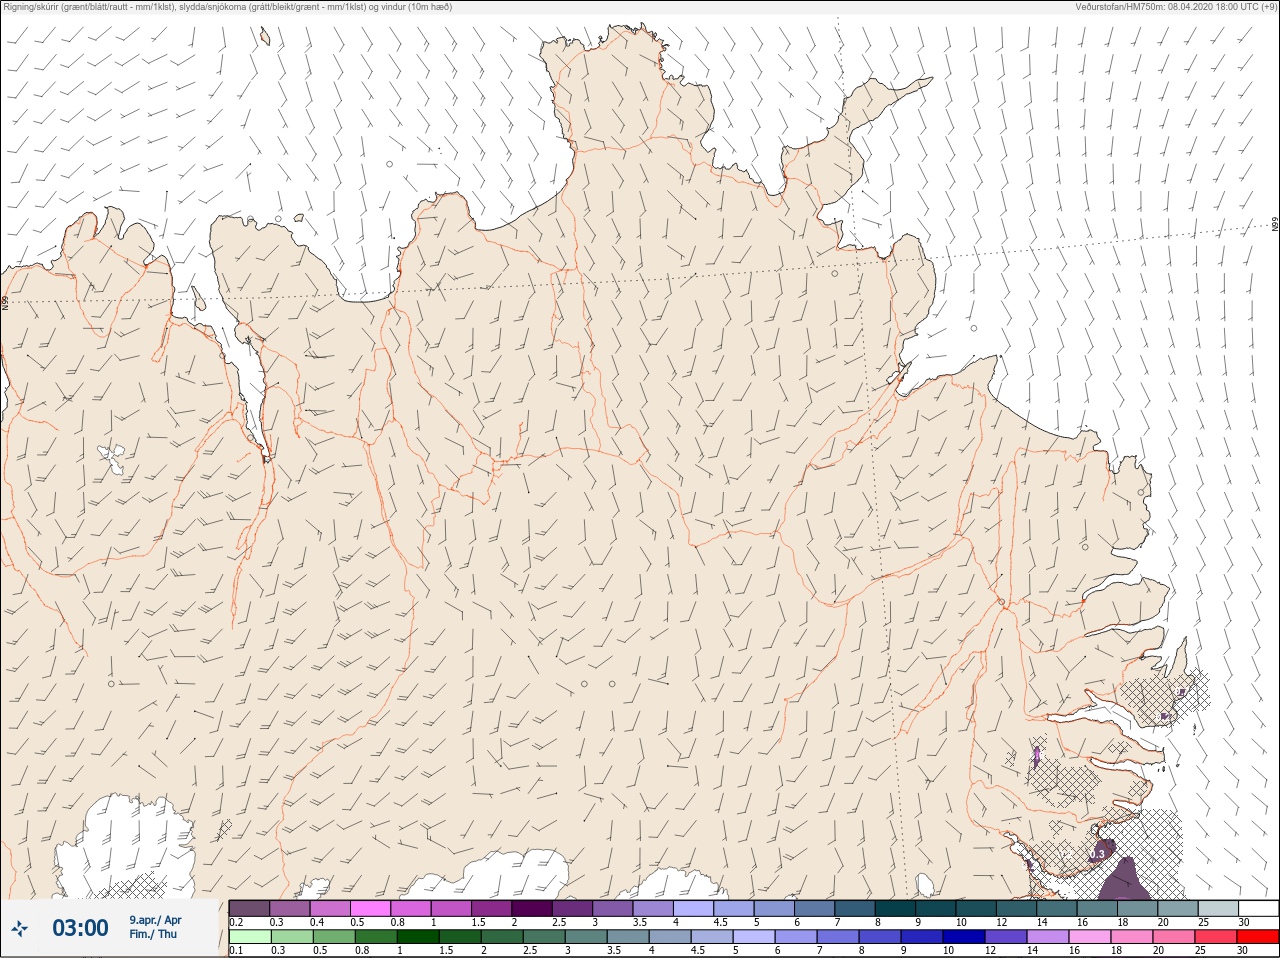
Task: Click the 'Fim./ Thu' weekday text
Action: [153, 934]
